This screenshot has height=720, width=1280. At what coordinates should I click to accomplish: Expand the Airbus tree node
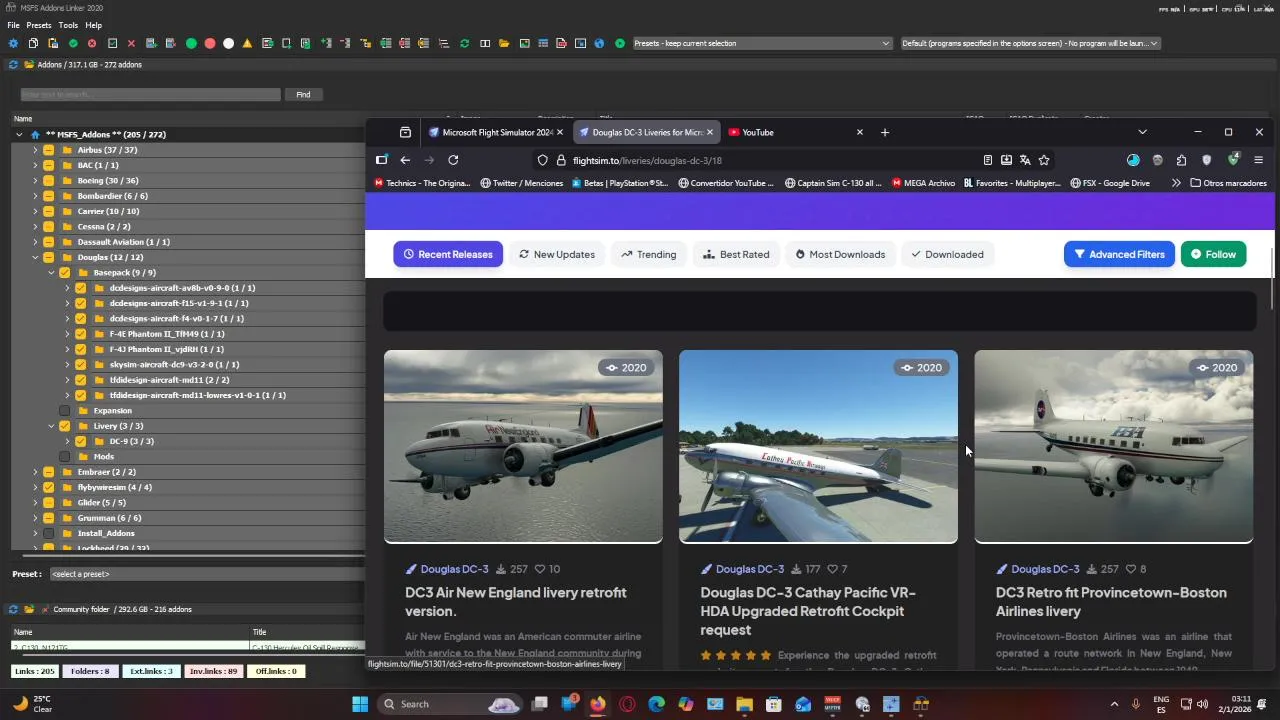35,150
